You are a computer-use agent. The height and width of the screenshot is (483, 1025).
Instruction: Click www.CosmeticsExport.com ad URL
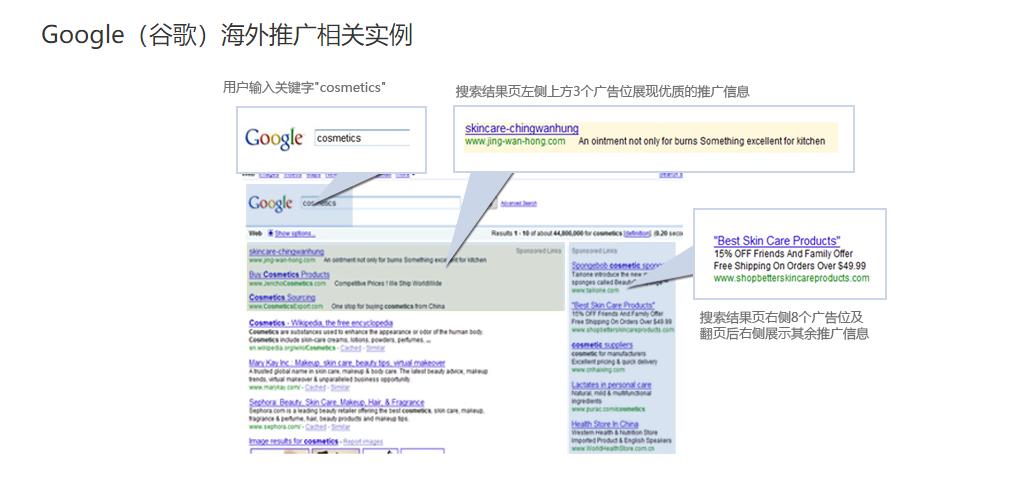click(x=286, y=307)
